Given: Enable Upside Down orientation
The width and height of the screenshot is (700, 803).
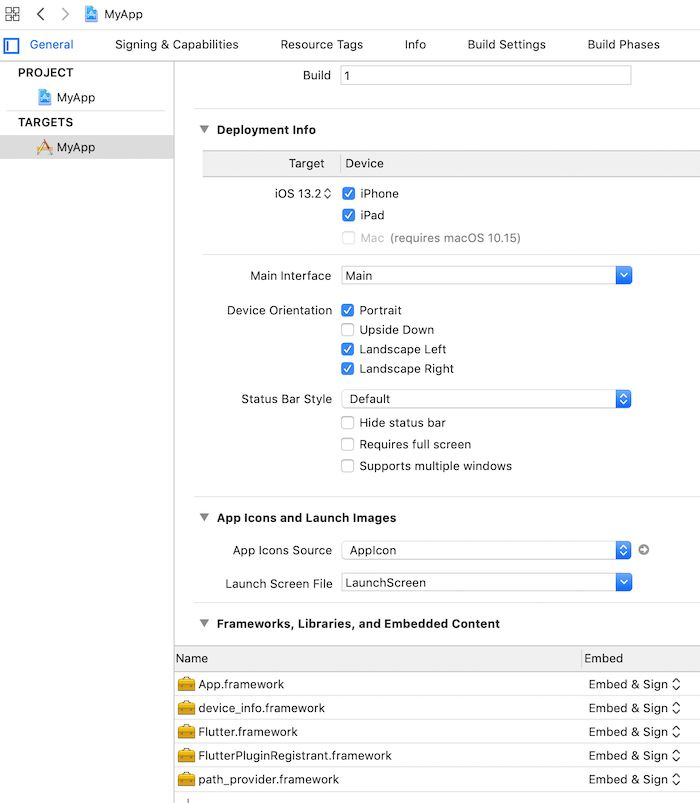Looking at the screenshot, I should [348, 330].
